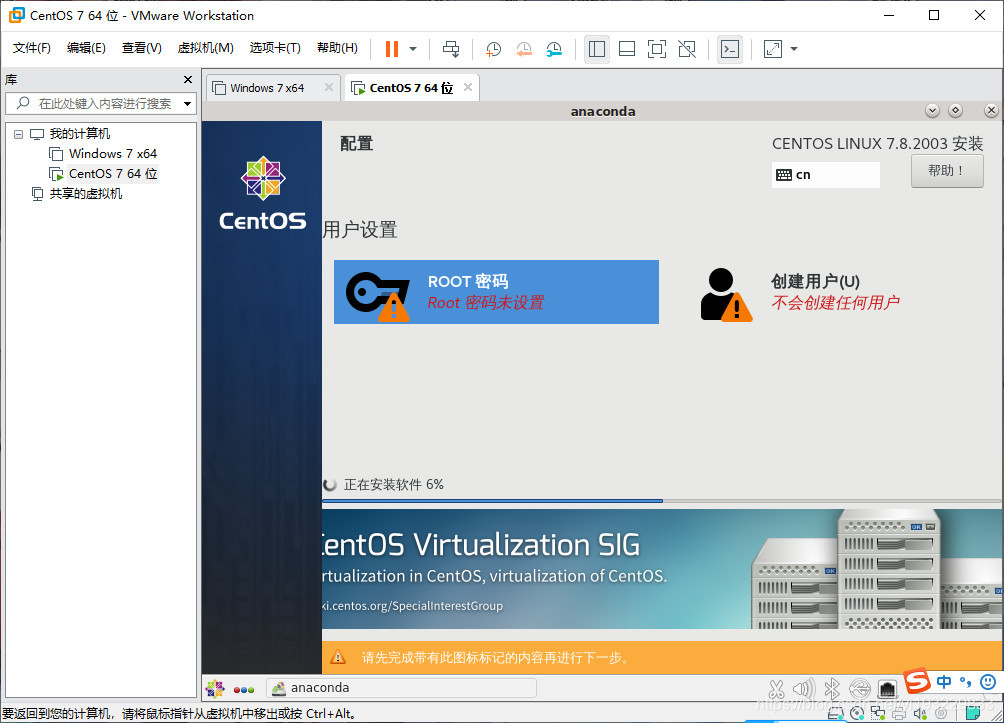1004x723 pixels.
Task: Take a snapshot of the virtual machine
Action: coord(493,49)
